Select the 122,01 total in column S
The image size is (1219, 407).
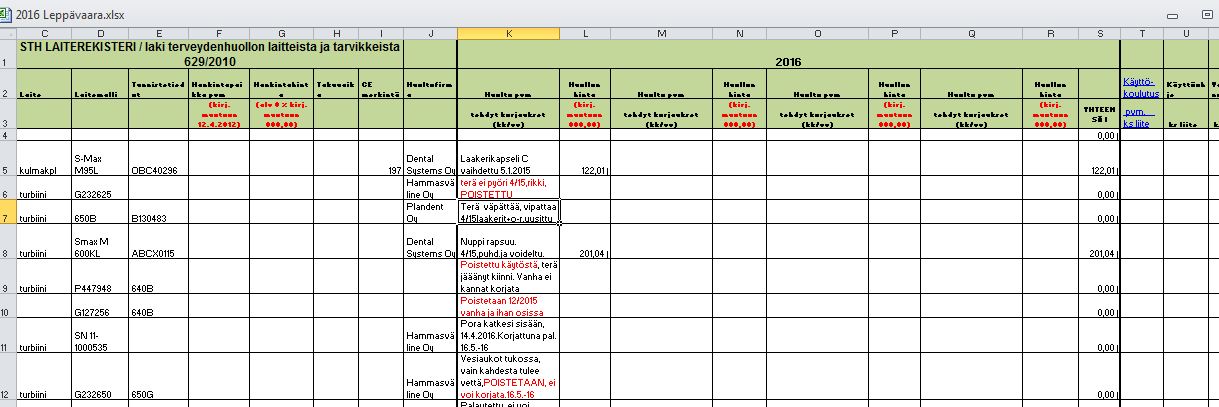pos(1099,158)
